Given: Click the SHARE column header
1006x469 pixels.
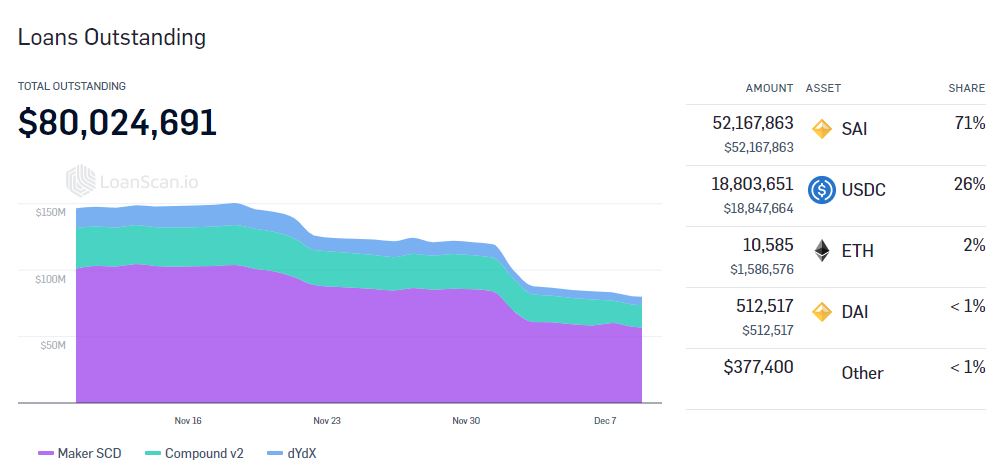Looking at the screenshot, I should pos(967,88).
